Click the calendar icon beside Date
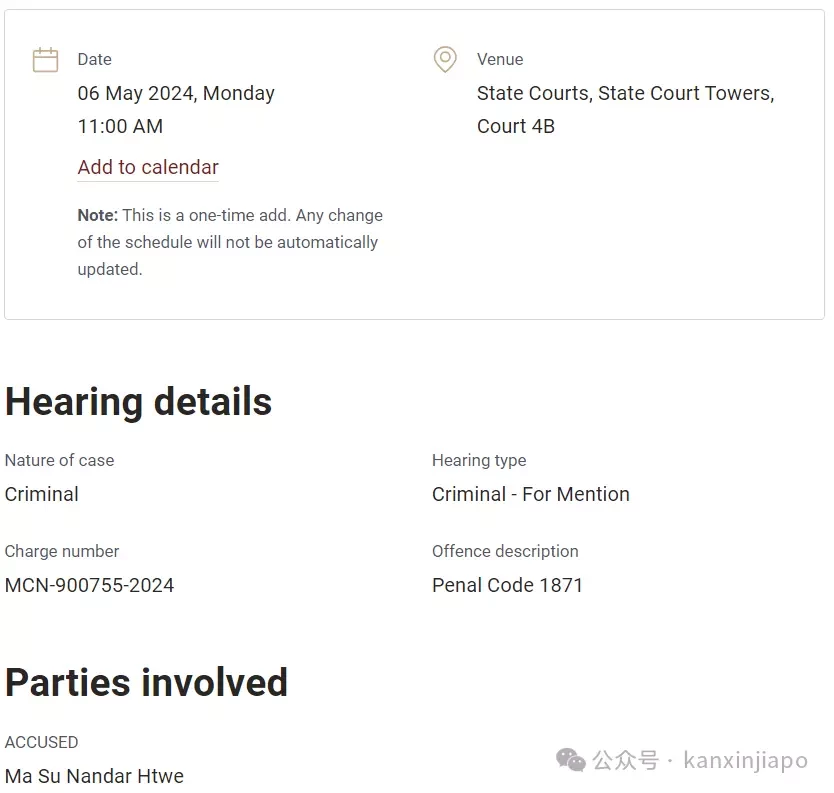This screenshot has height=793, width=834. click(x=45, y=60)
